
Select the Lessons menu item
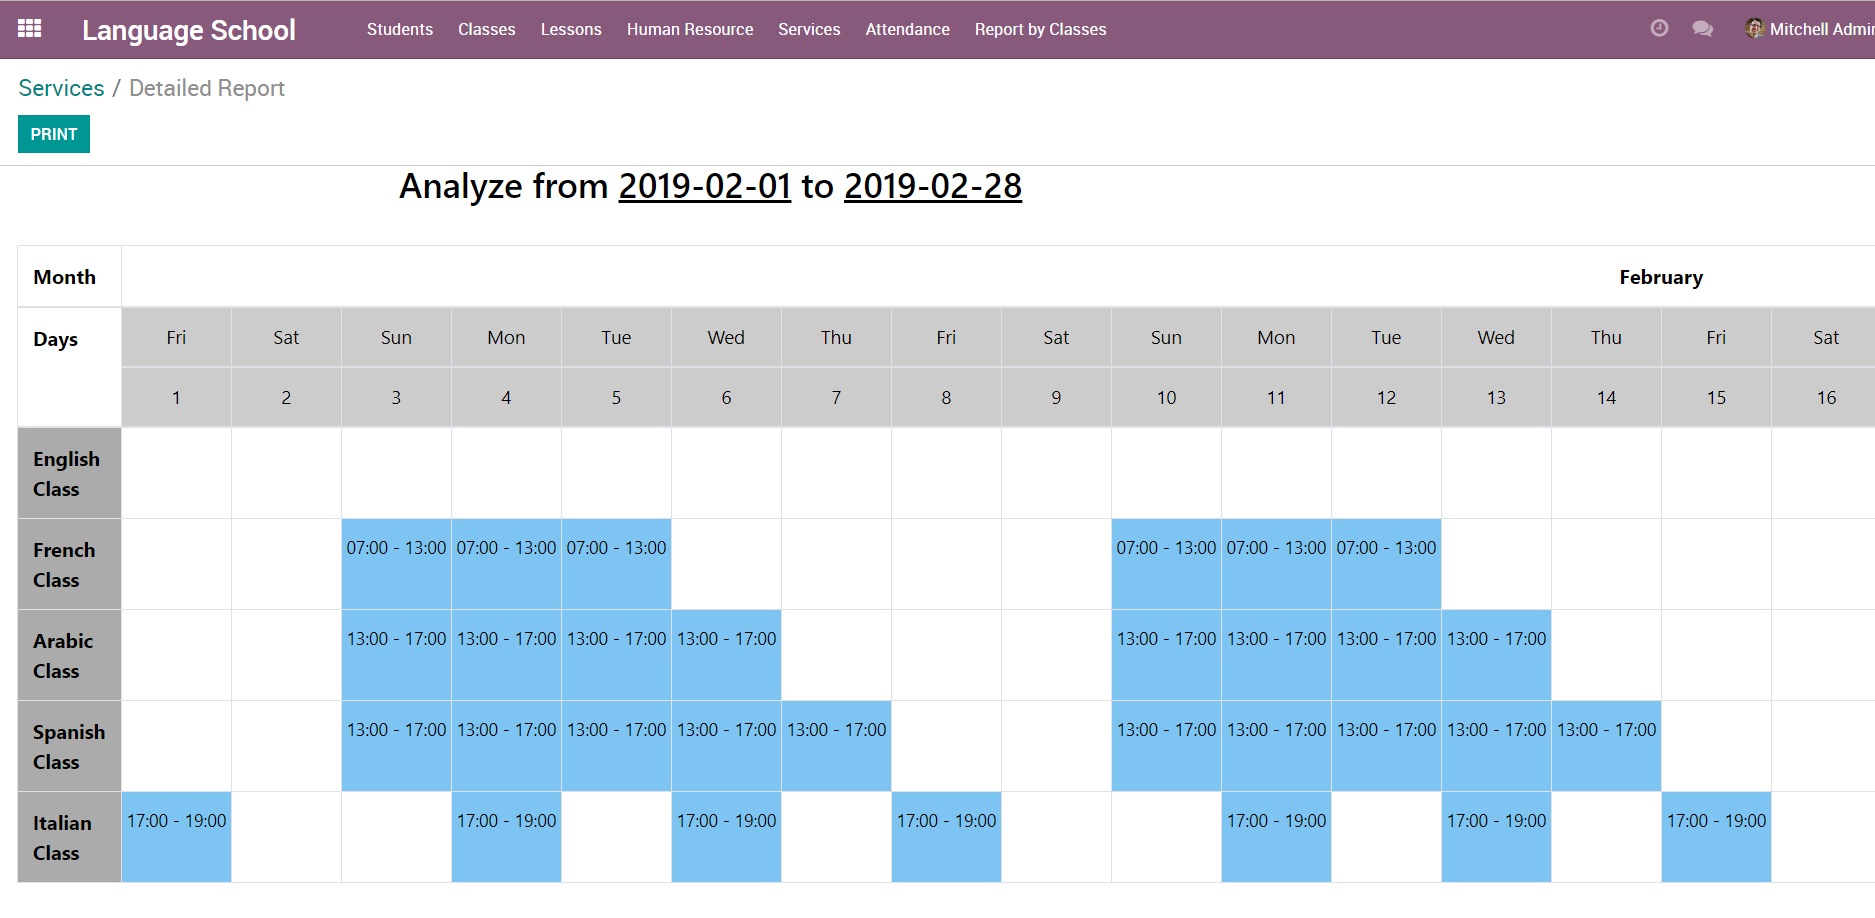(x=571, y=30)
